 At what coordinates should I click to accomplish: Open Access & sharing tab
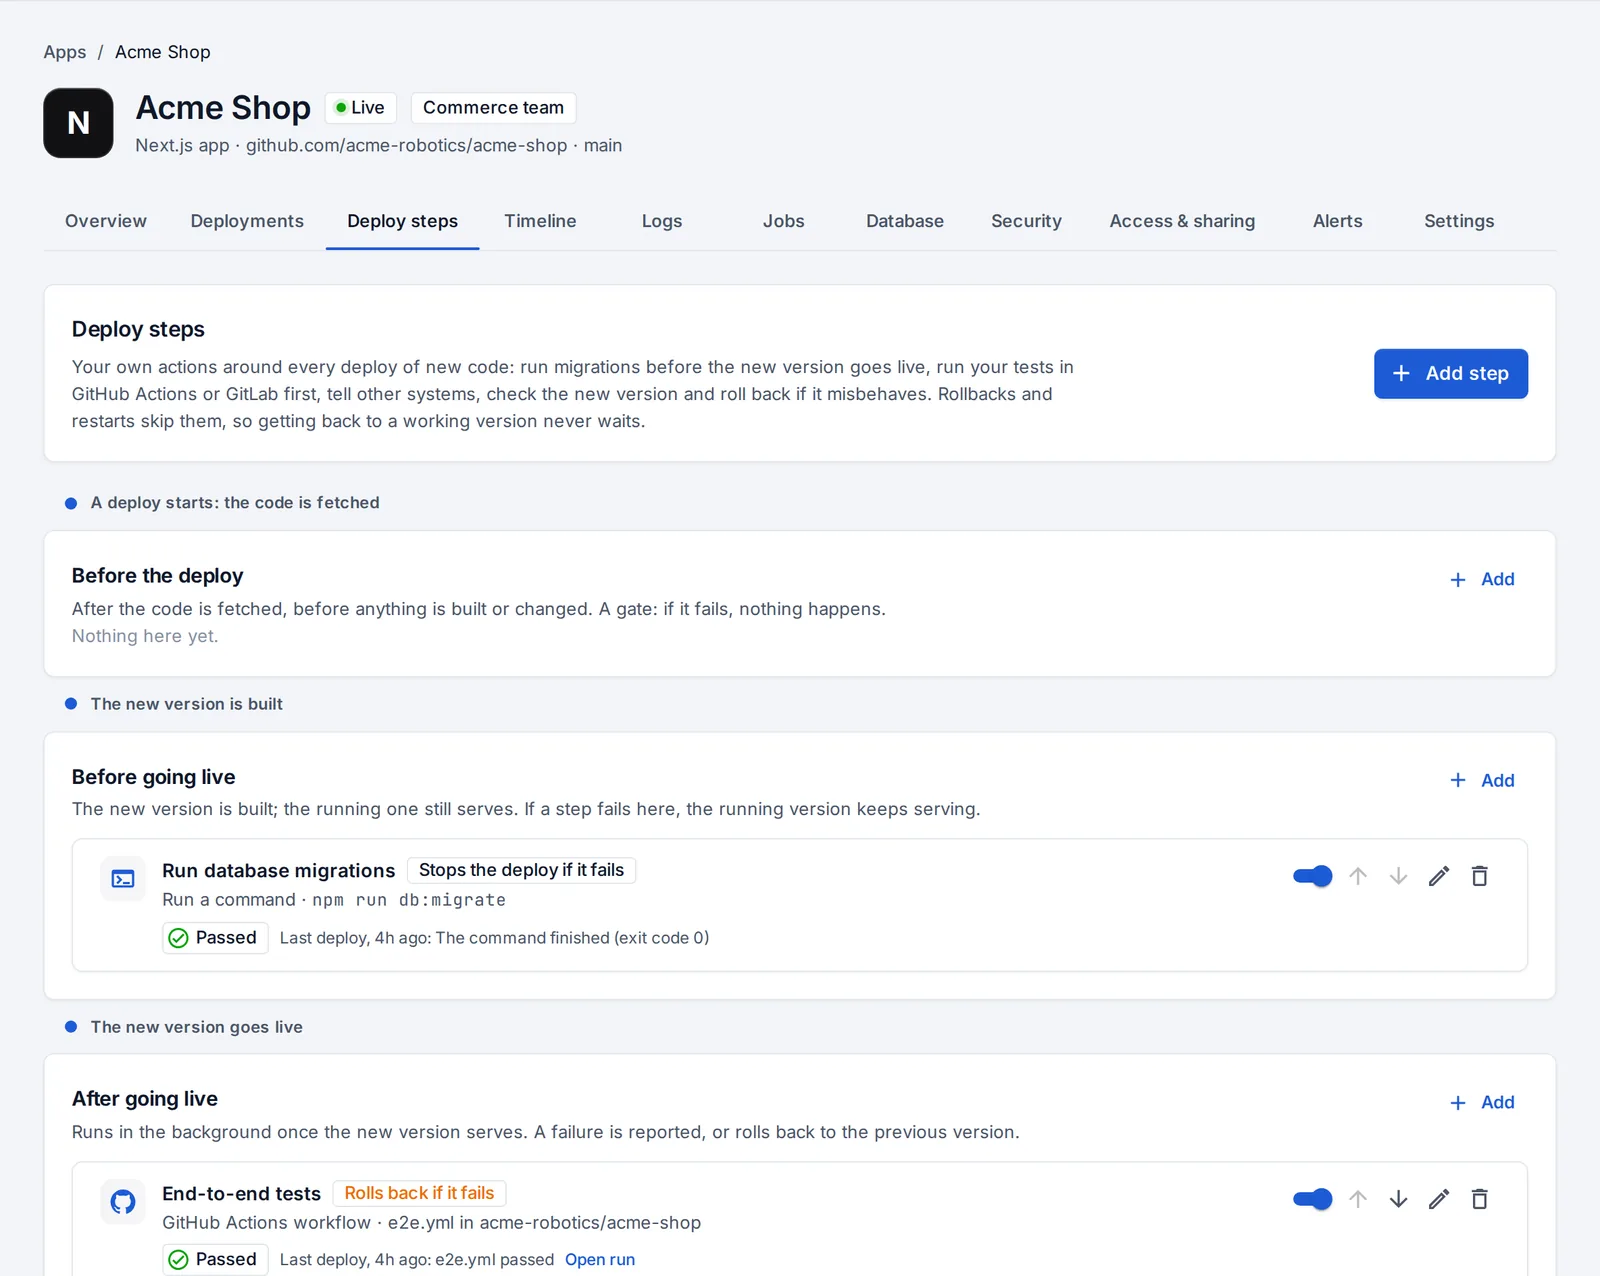click(1182, 221)
